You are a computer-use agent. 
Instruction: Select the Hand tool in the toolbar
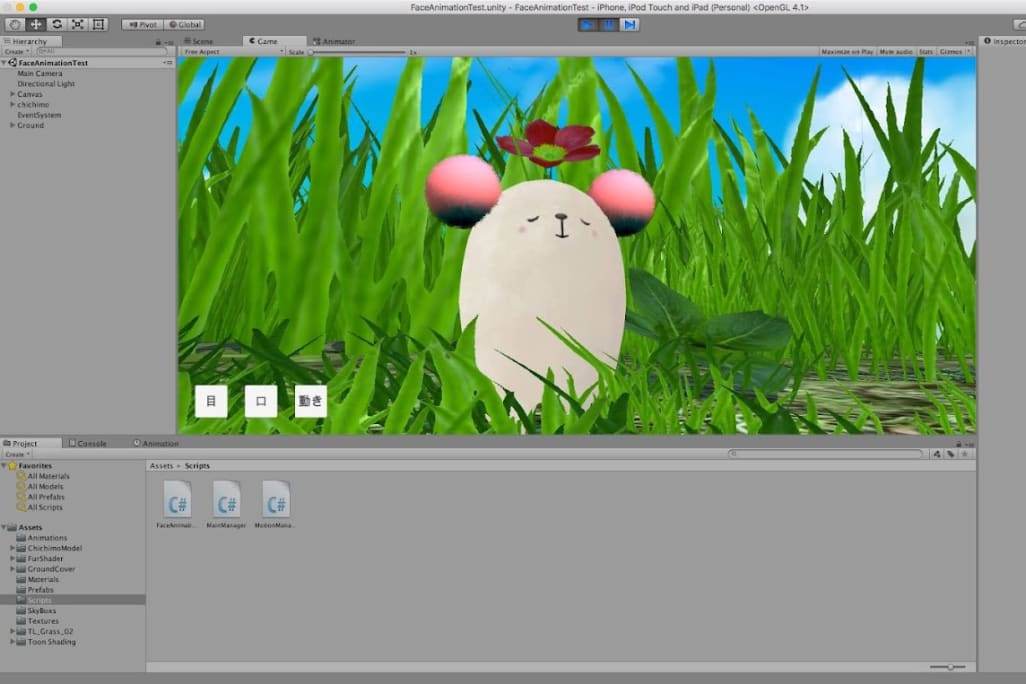pyautogui.click(x=16, y=24)
